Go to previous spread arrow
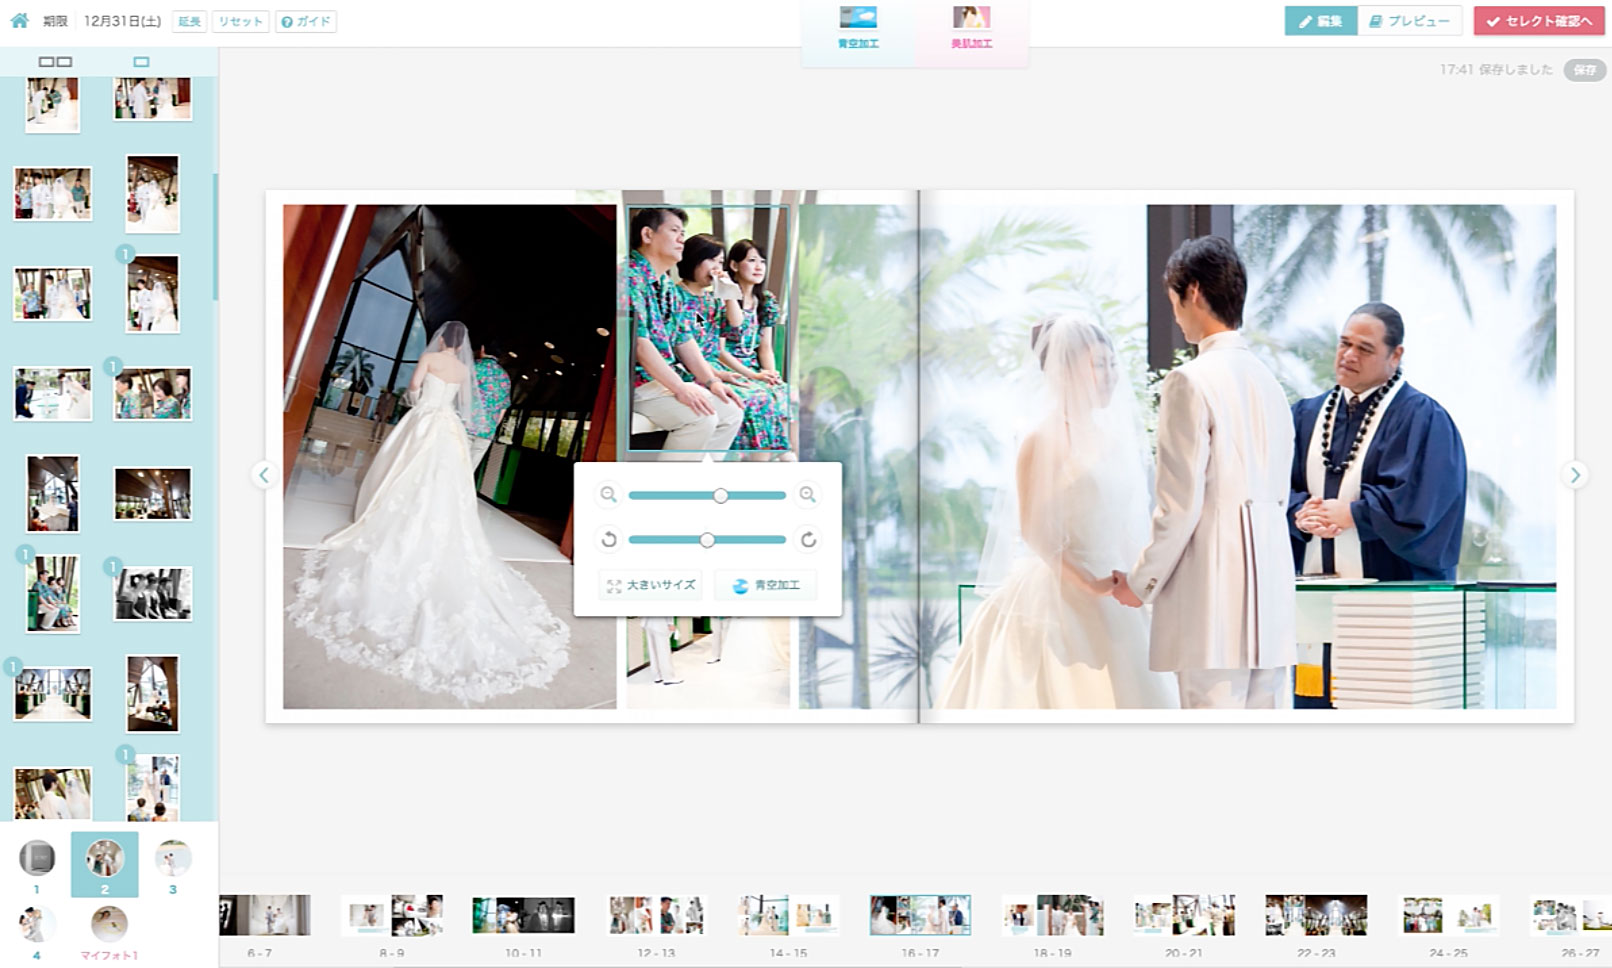 [264, 475]
